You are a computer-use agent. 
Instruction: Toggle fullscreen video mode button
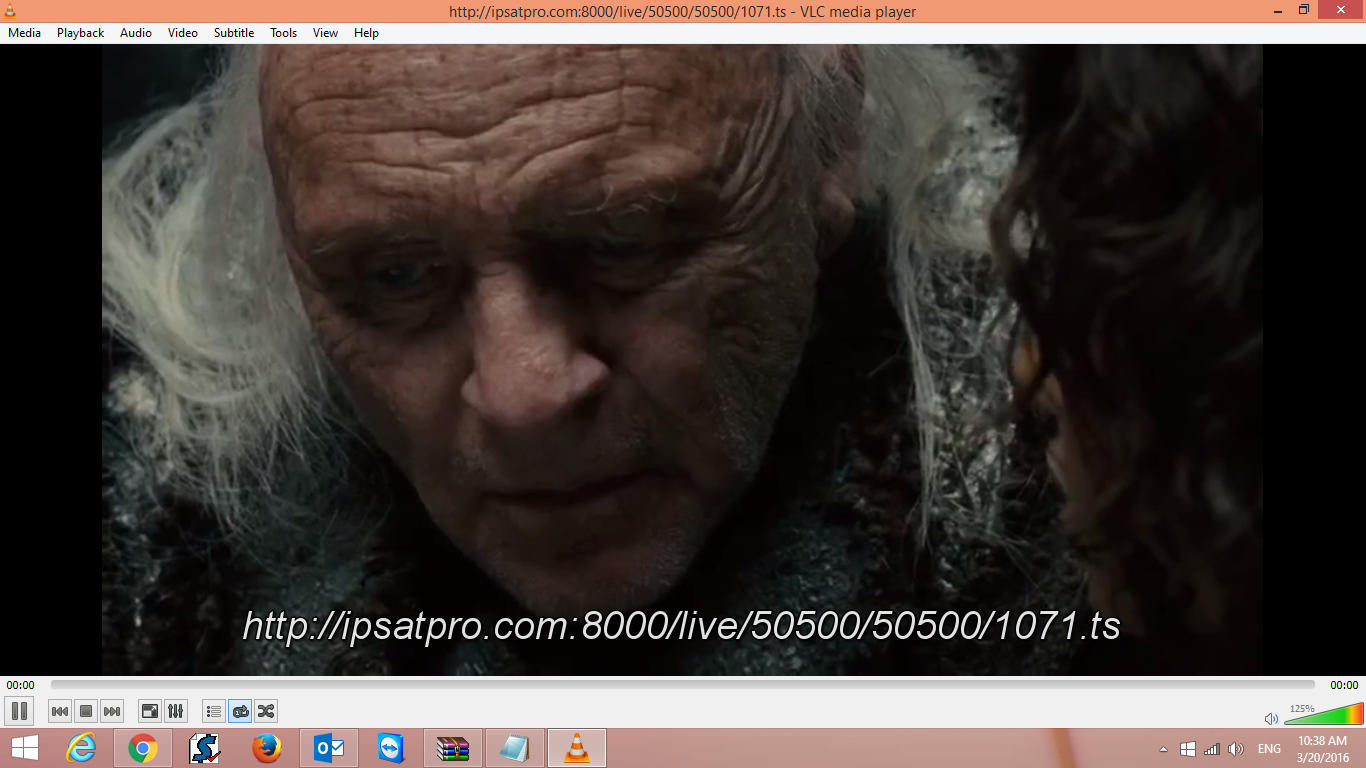click(149, 711)
